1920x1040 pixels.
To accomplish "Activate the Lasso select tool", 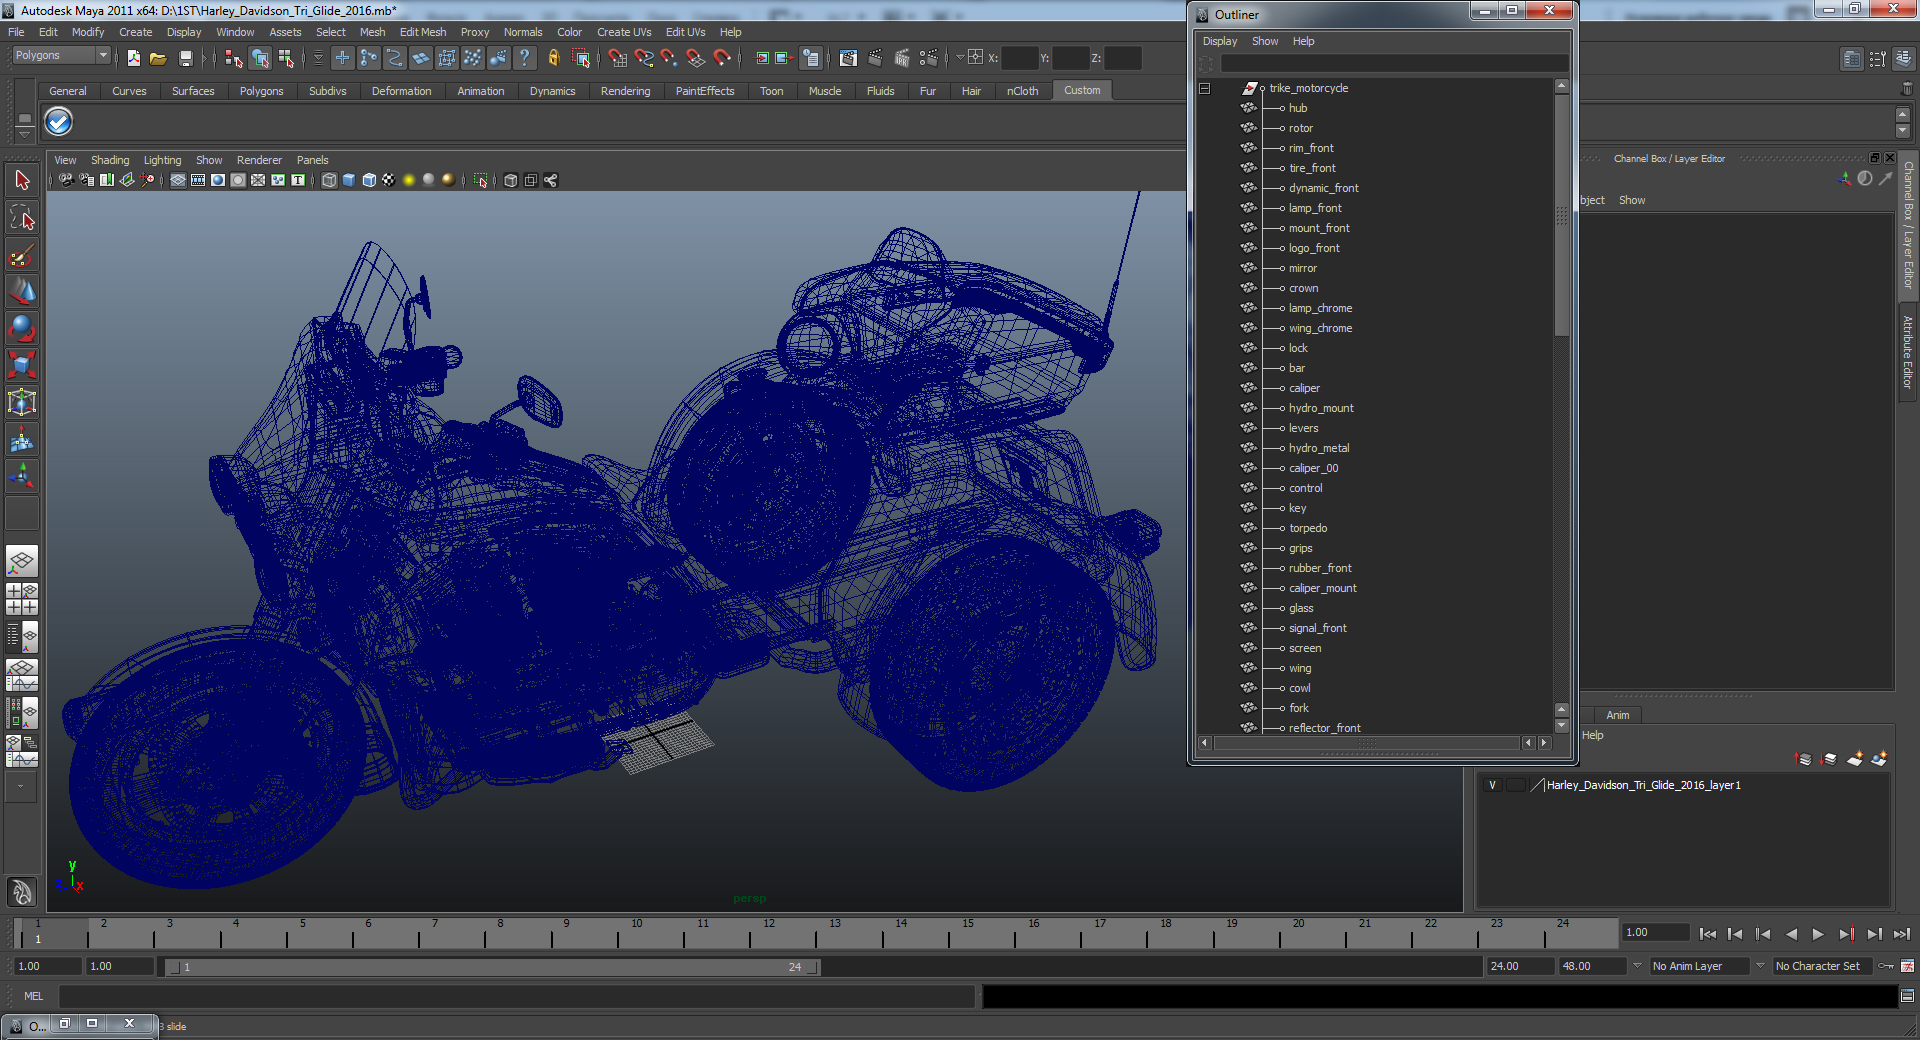I will [22, 218].
